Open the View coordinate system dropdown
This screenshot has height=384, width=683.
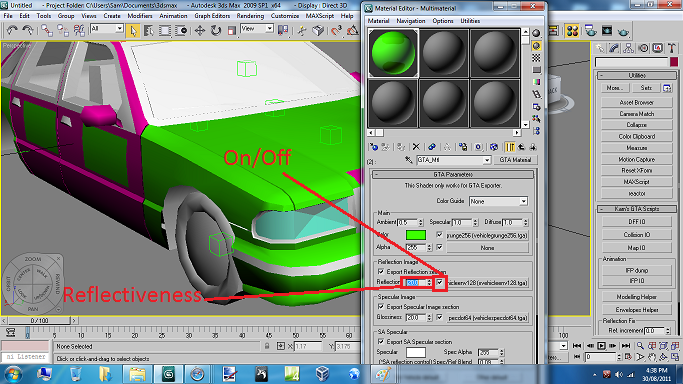(x=257, y=29)
